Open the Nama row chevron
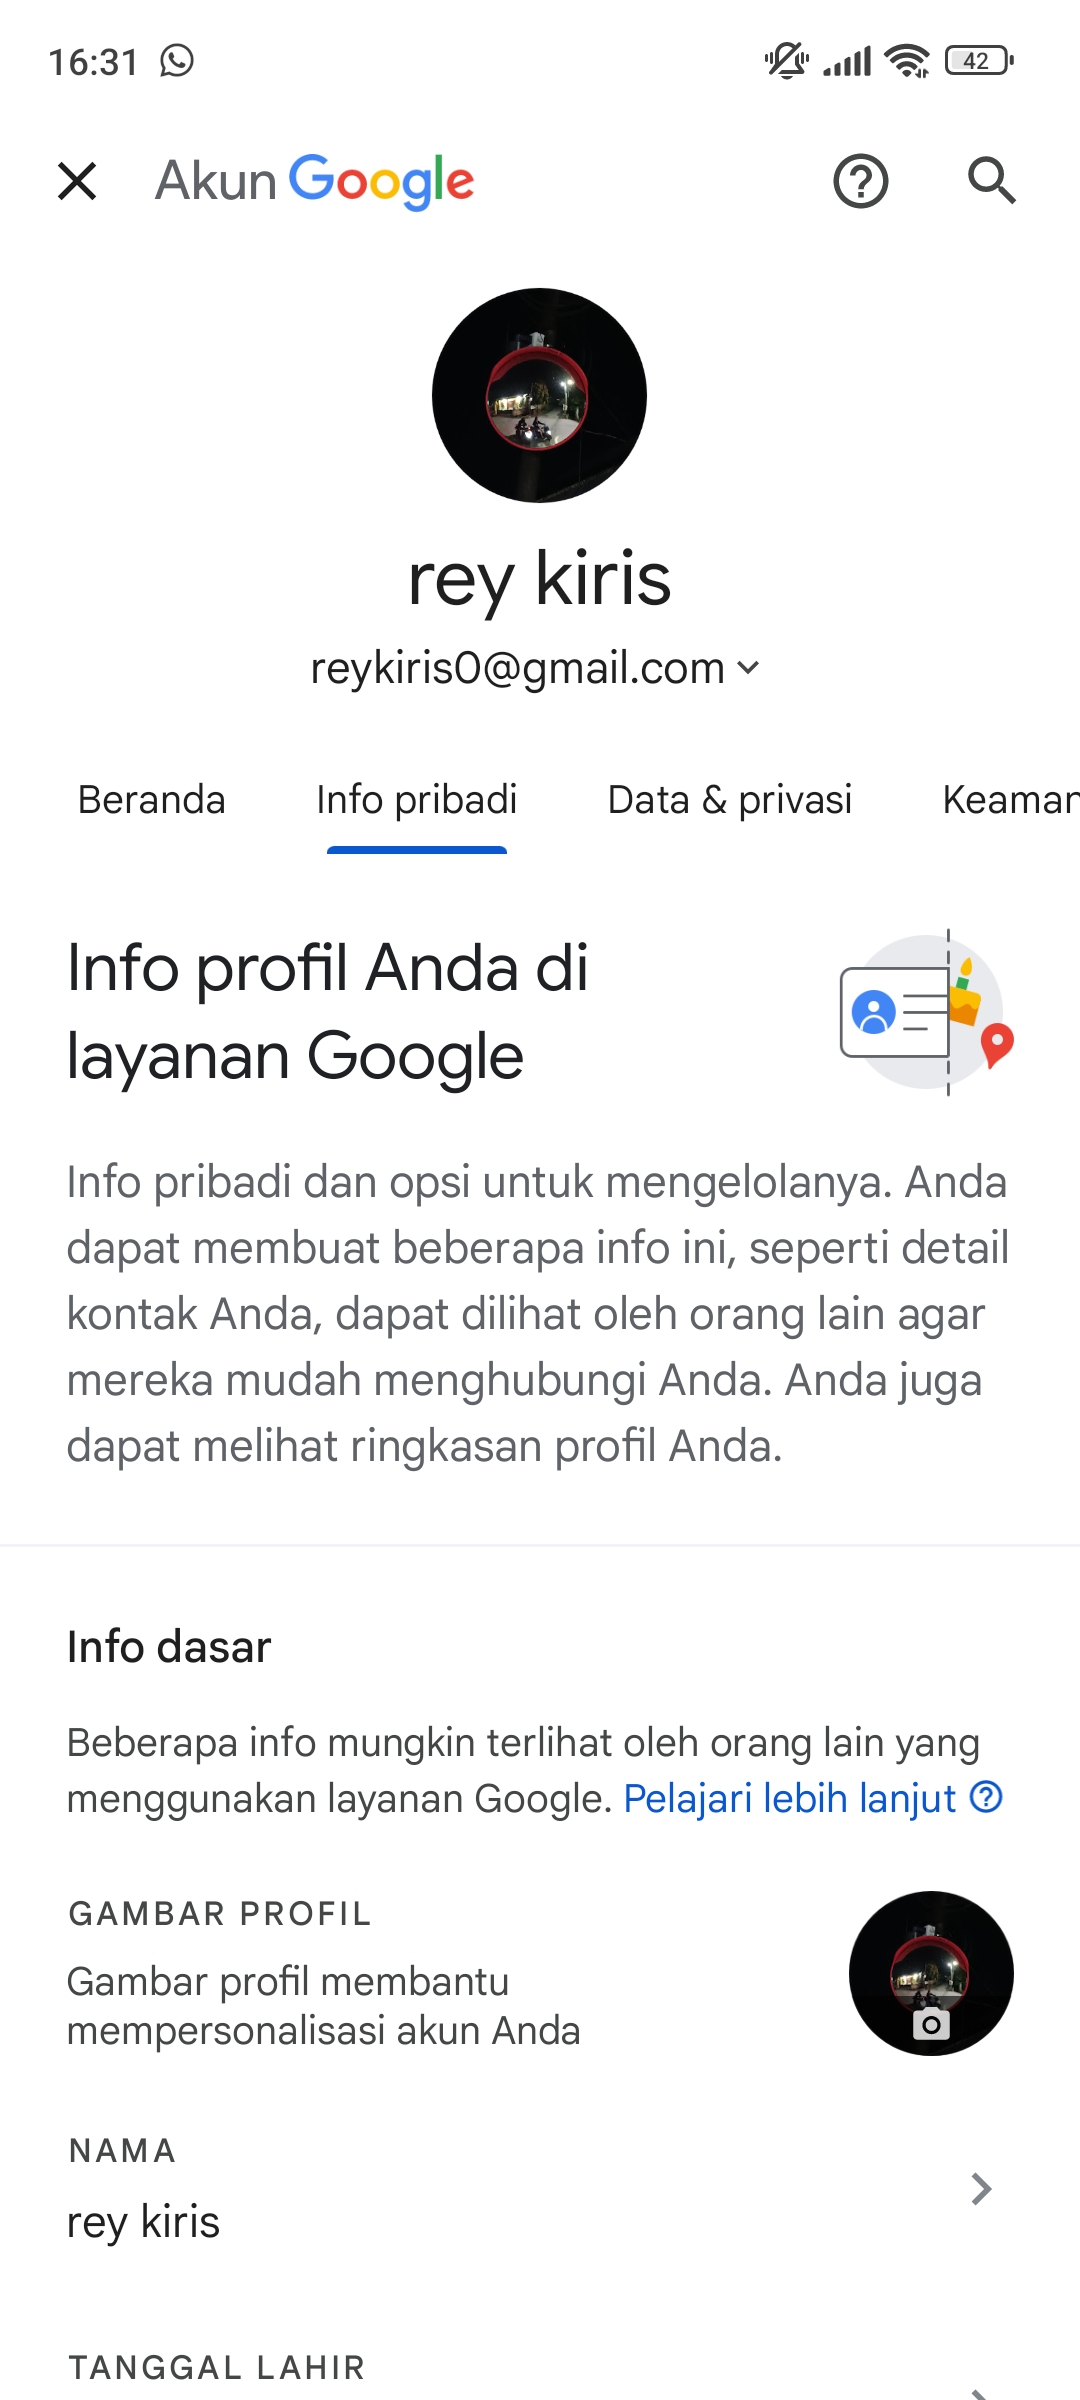The height and width of the screenshot is (2400, 1080). (981, 2189)
